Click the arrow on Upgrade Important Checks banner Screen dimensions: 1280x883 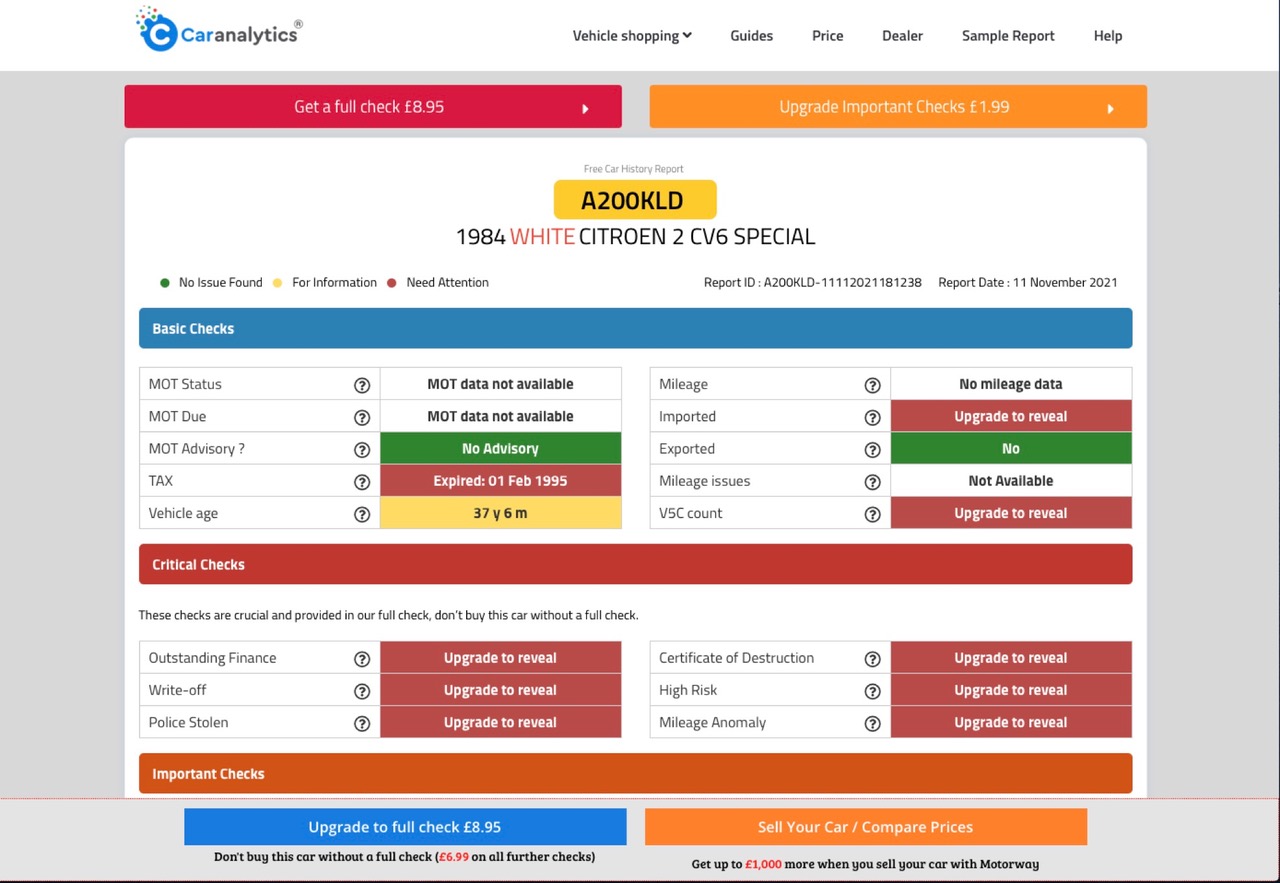point(1110,108)
